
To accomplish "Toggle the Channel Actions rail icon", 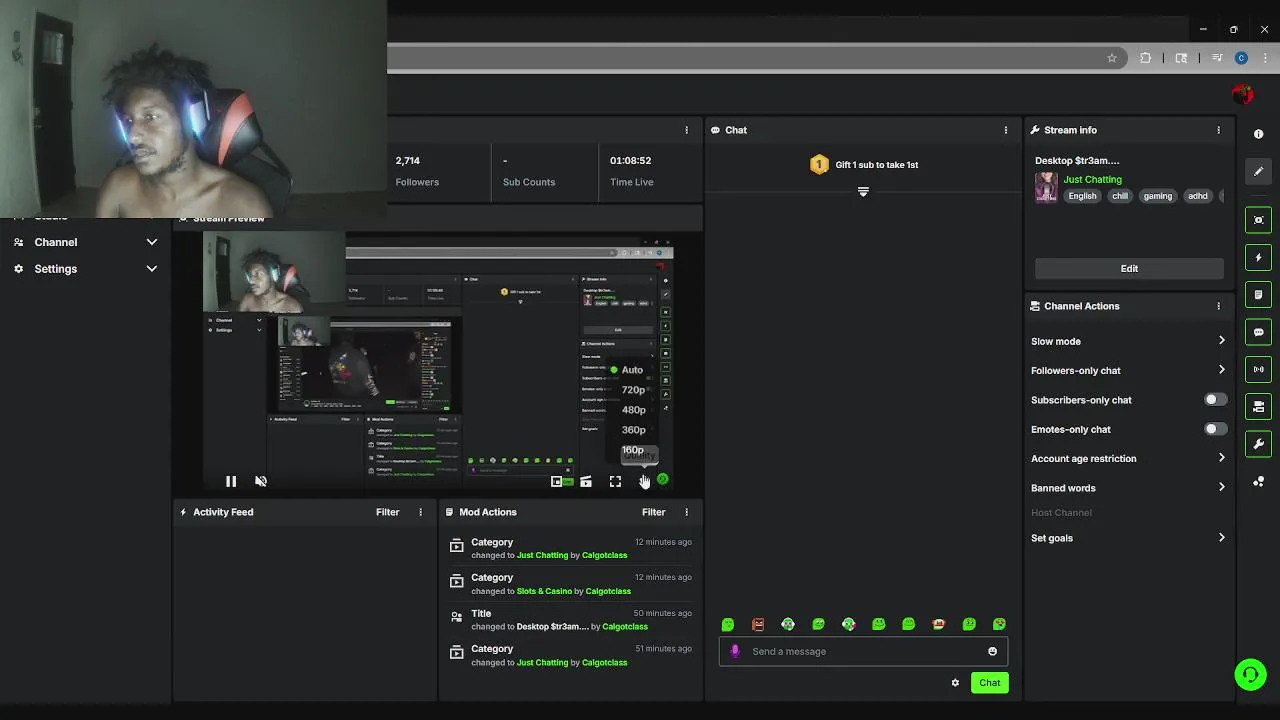I will (1258, 407).
